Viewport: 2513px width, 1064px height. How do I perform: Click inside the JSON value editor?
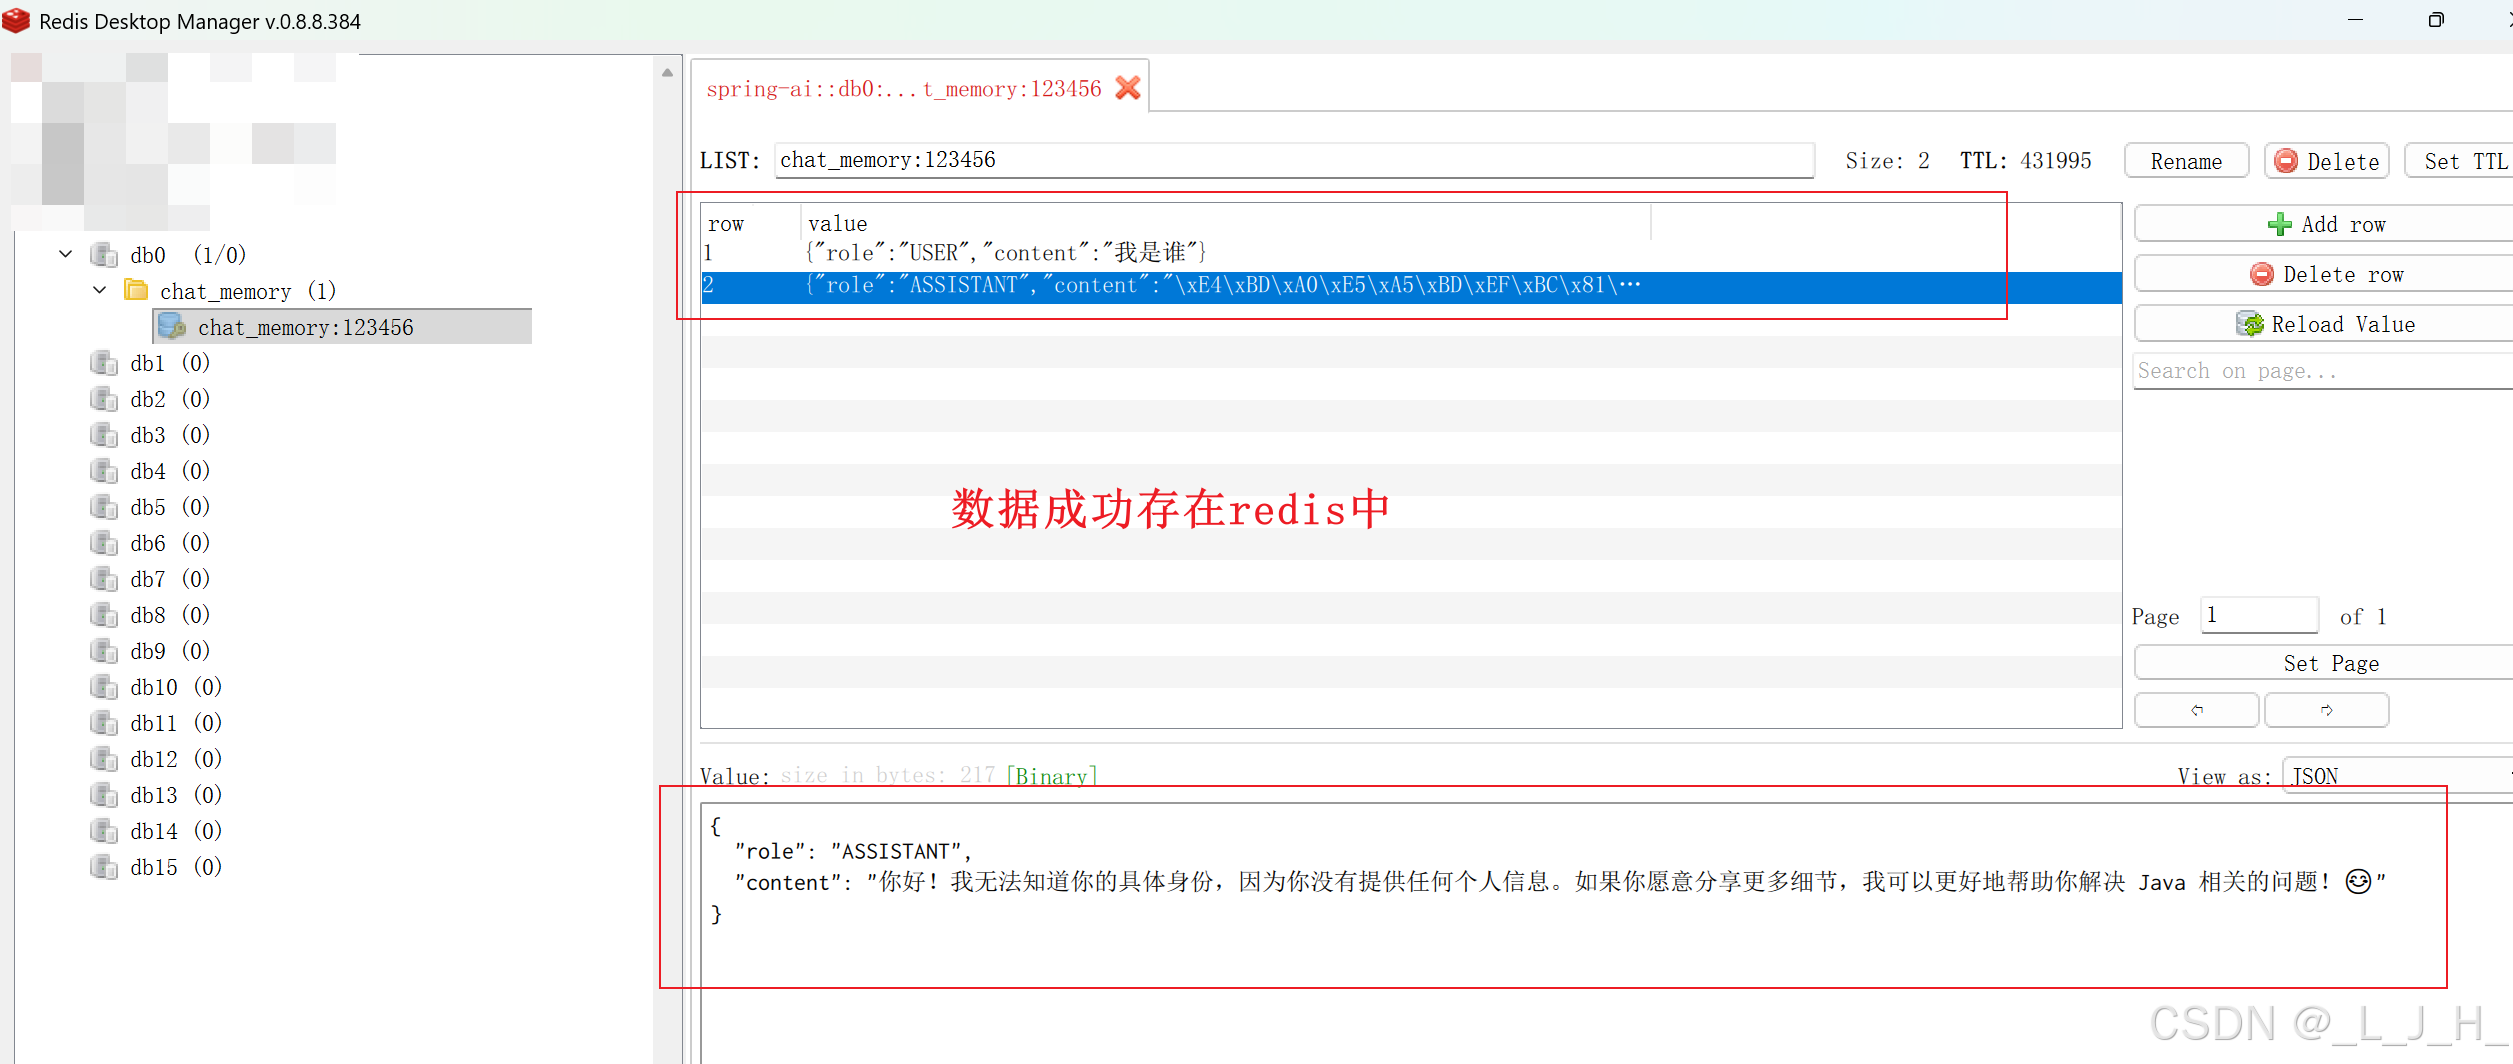[x=1606, y=932]
